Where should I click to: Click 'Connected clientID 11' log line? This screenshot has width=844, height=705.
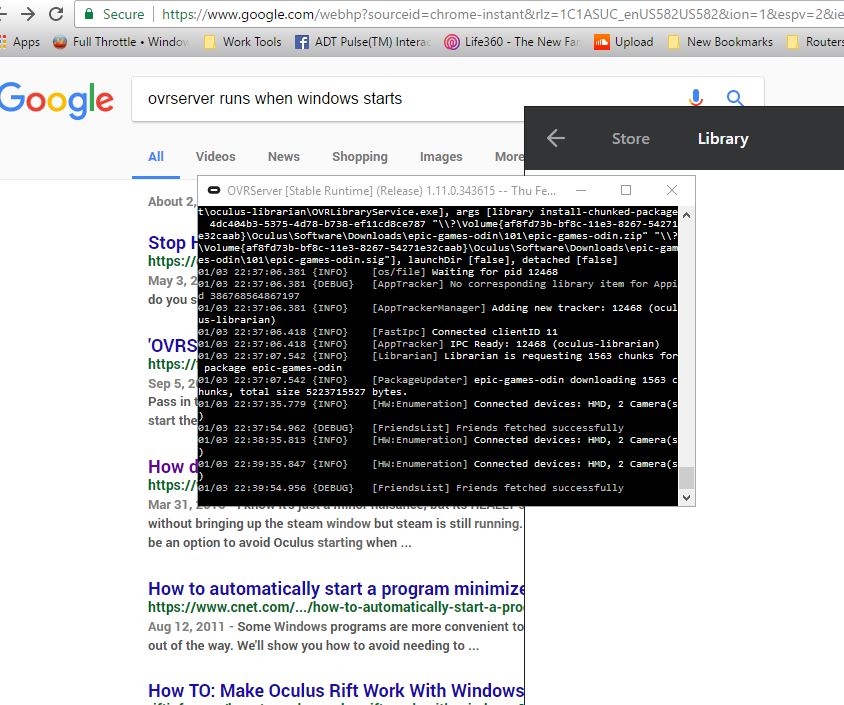(x=378, y=332)
